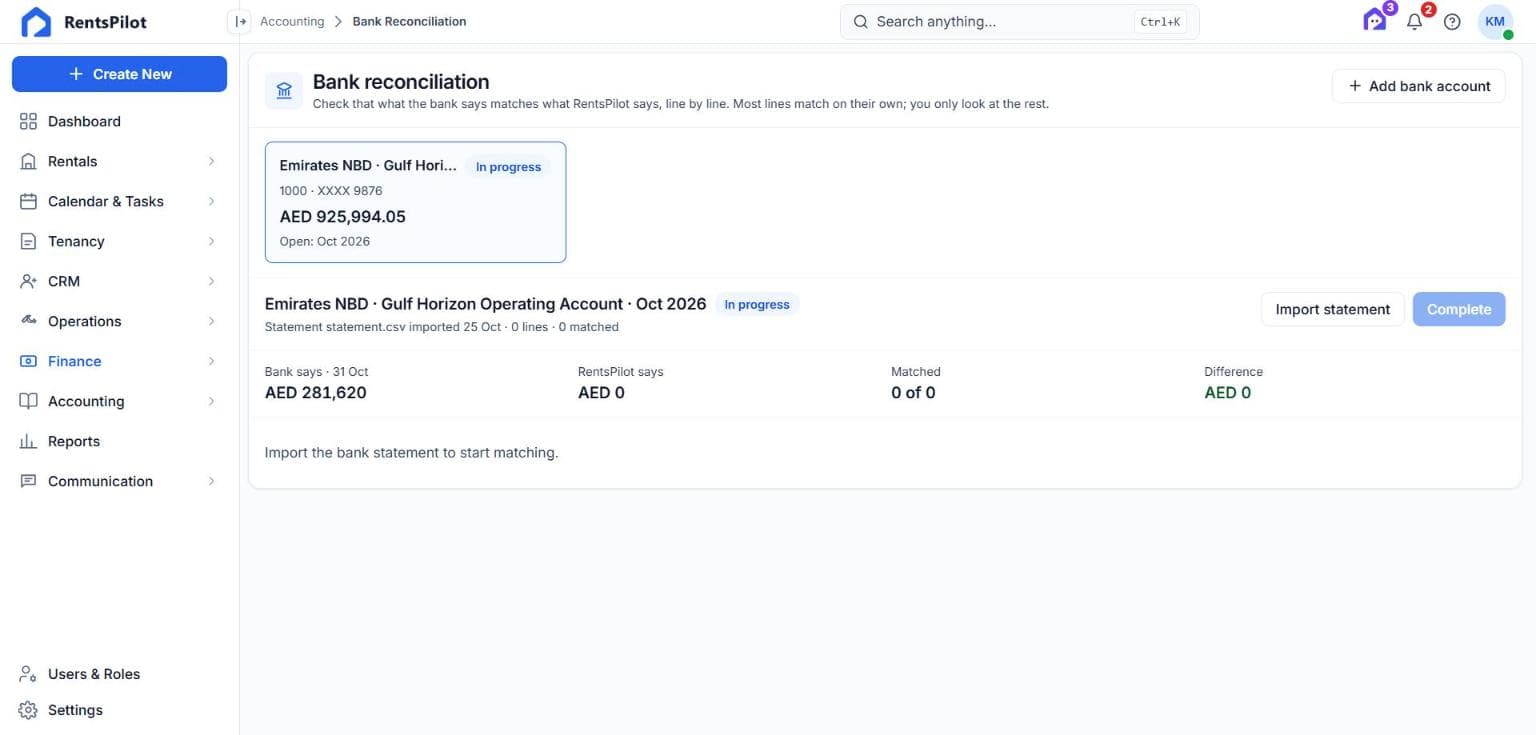Open the help question mark icon
This screenshot has width=1536, height=735.
(x=1452, y=21)
